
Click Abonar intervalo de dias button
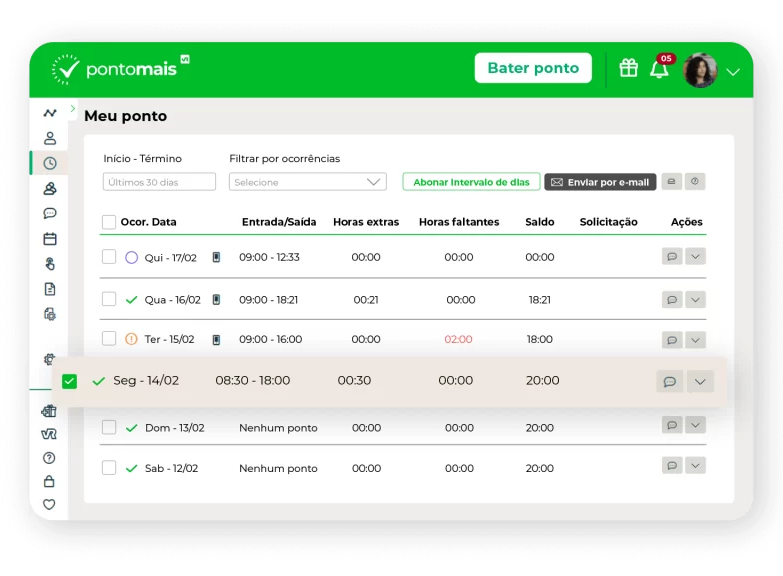pyautogui.click(x=471, y=182)
